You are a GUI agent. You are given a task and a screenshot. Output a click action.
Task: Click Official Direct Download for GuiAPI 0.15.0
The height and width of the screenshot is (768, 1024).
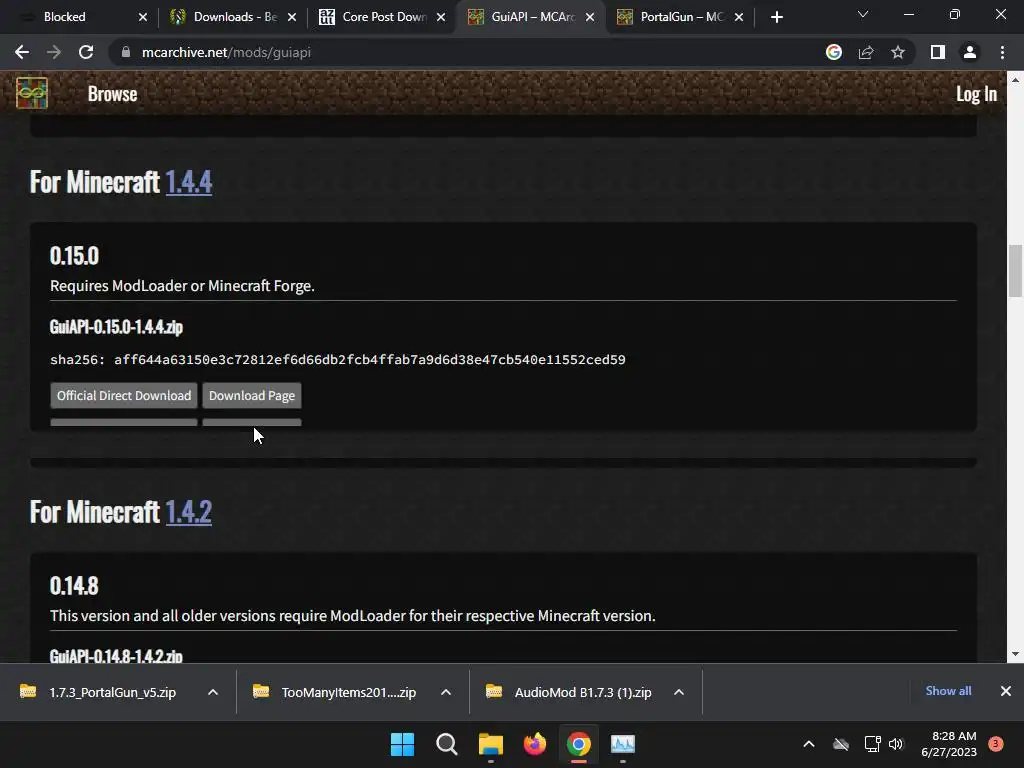124,396
